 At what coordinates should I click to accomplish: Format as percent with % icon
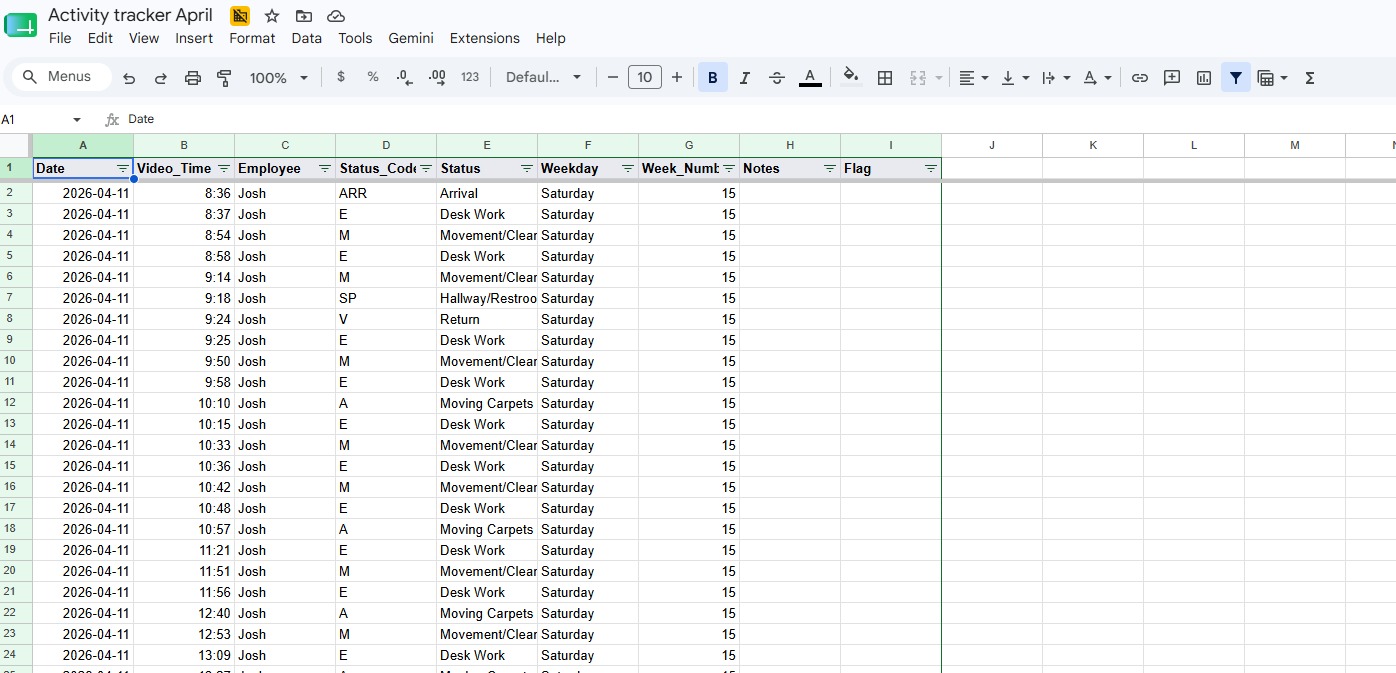pos(373,77)
